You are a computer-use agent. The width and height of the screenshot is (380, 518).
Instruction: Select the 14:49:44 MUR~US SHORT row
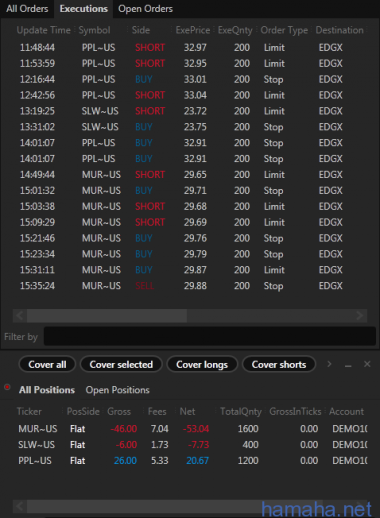[x=190, y=175]
